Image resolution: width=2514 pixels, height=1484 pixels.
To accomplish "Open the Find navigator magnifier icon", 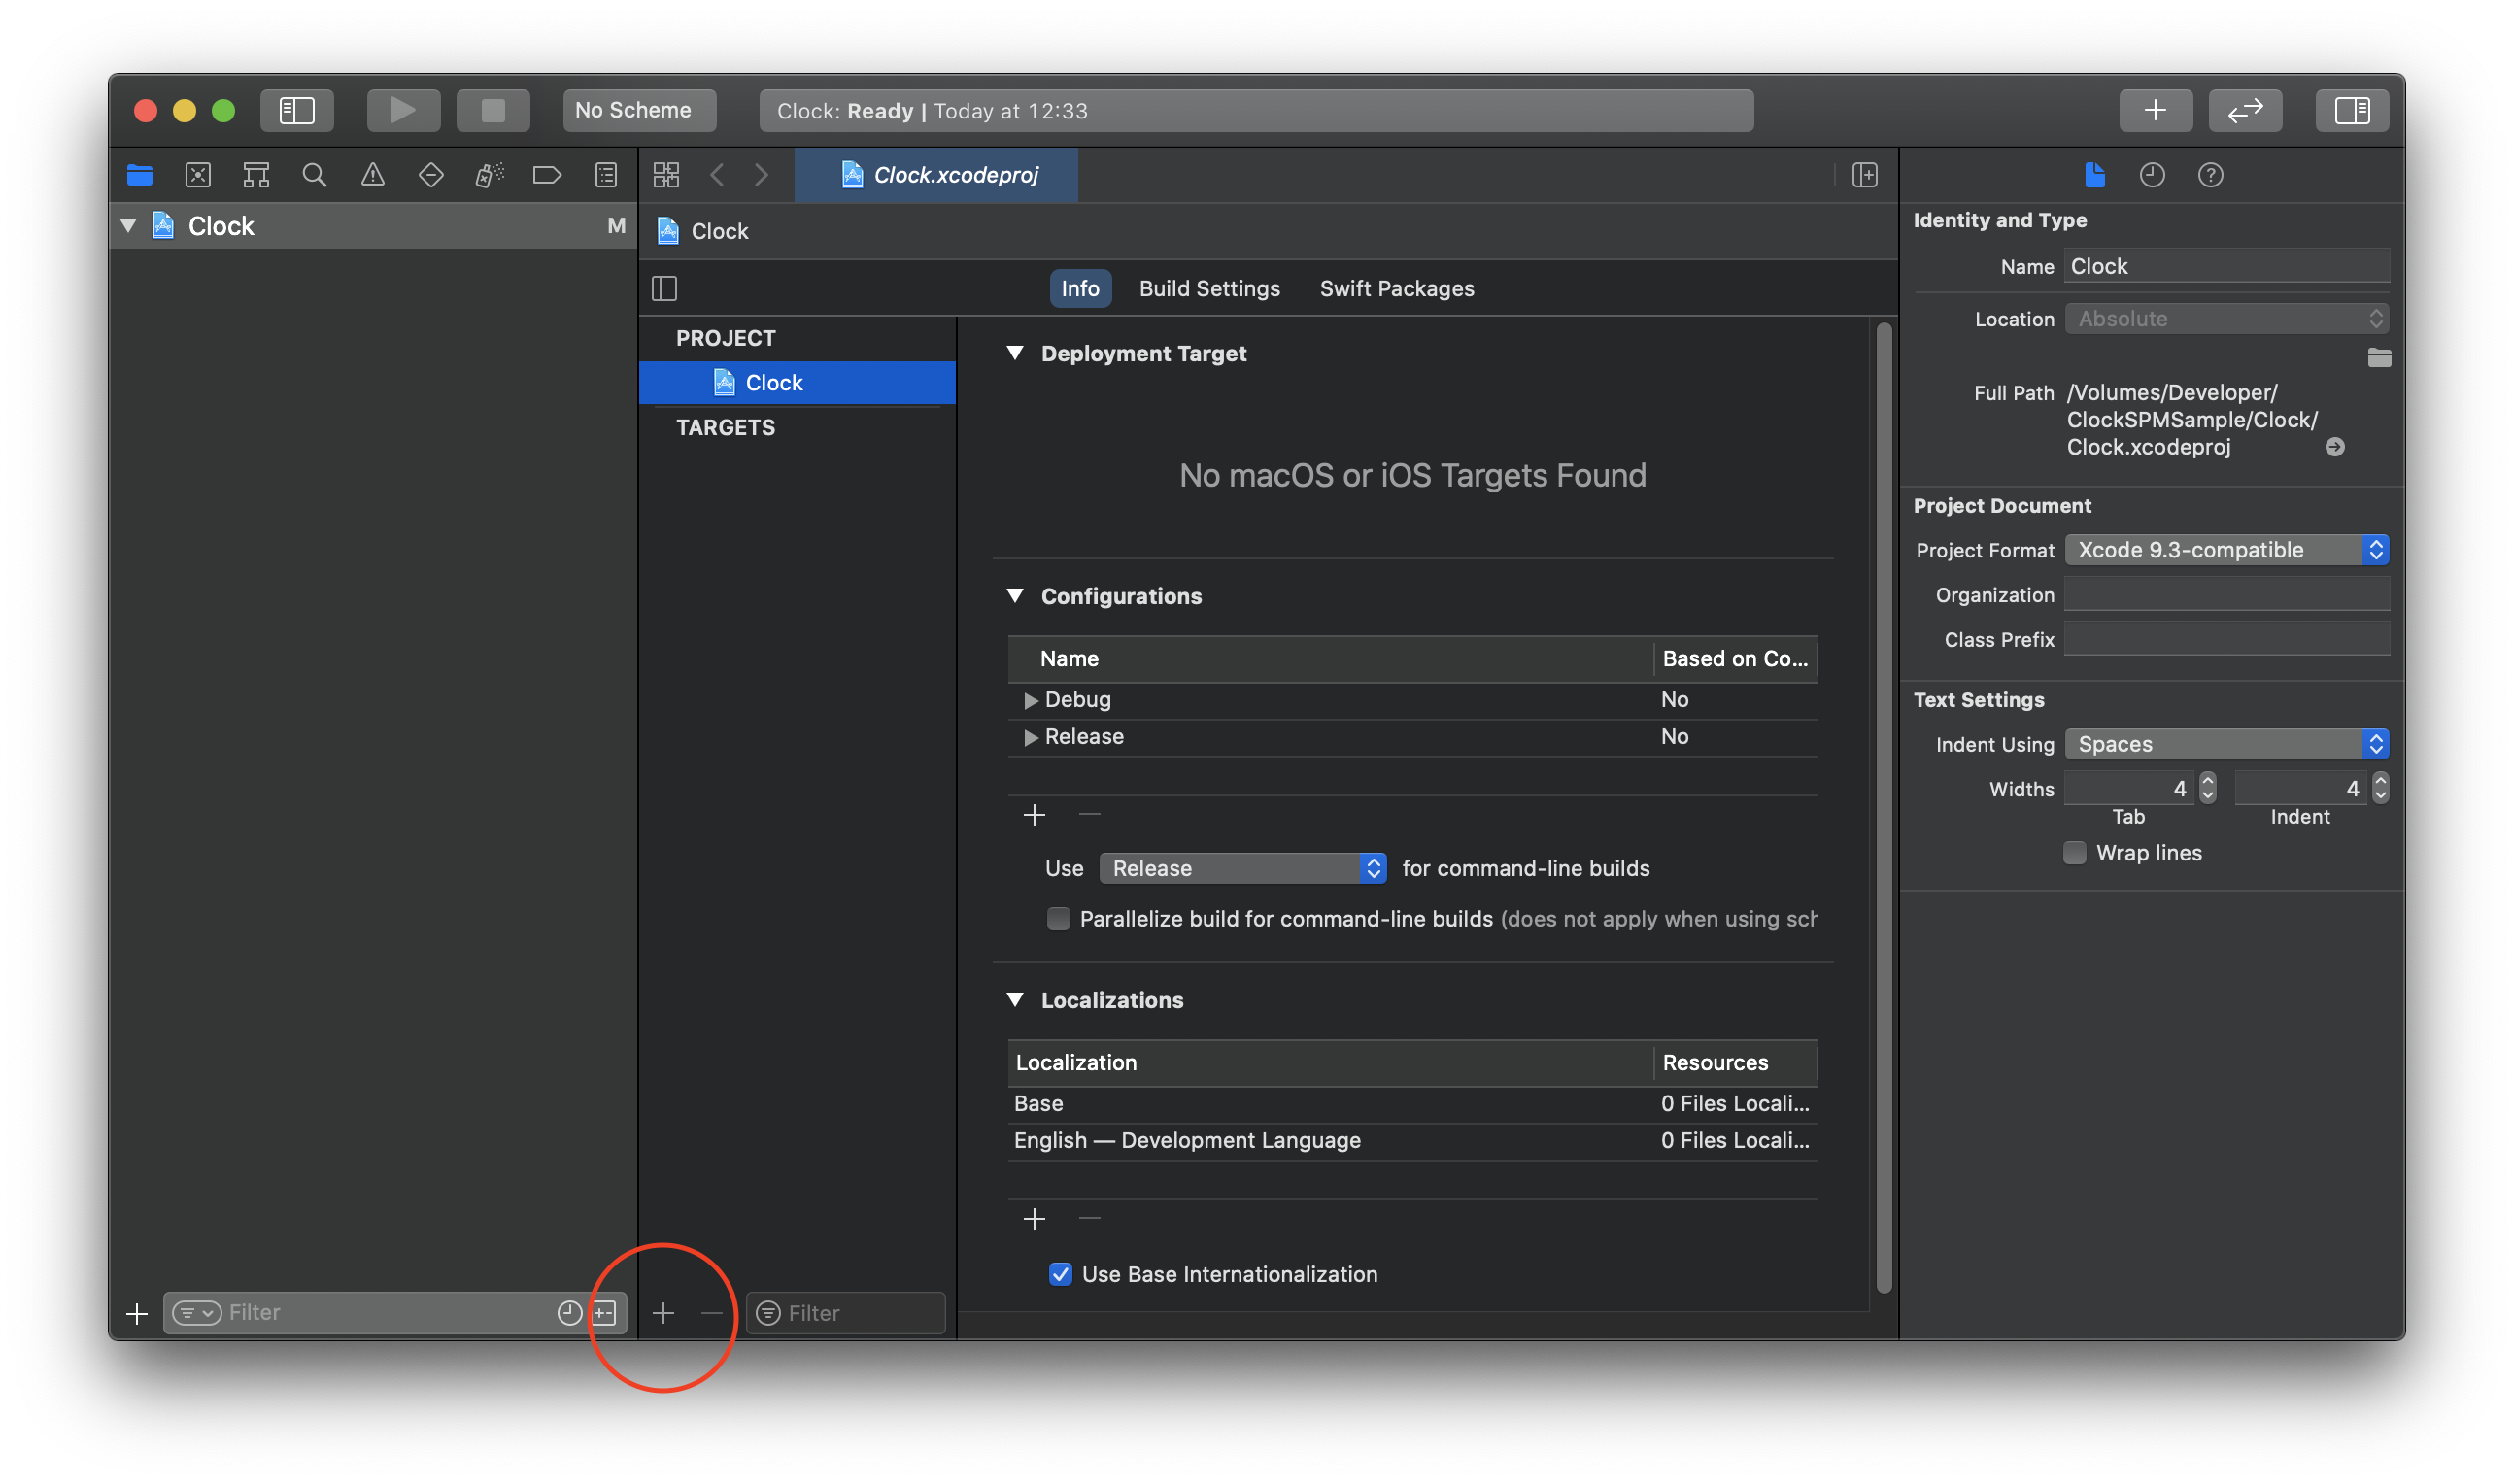I will 314,175.
